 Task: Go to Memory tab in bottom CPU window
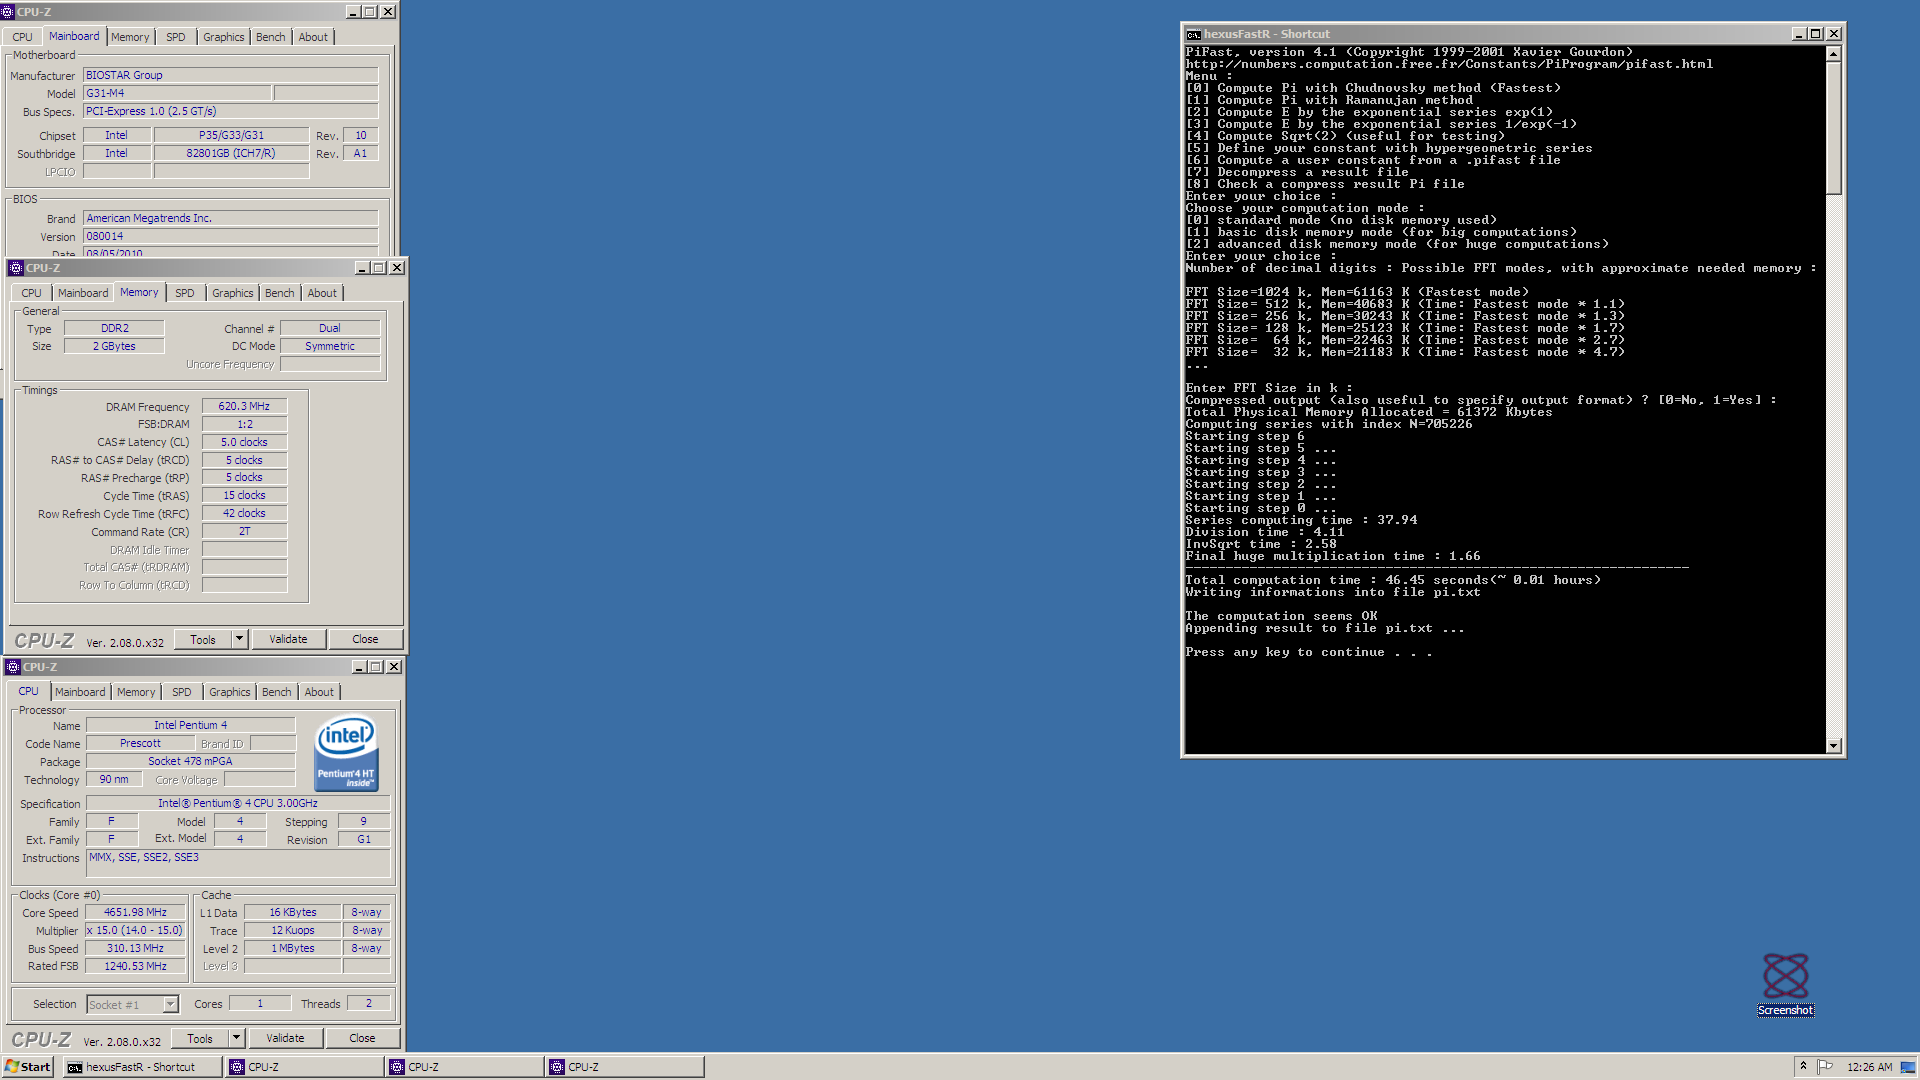tap(136, 692)
